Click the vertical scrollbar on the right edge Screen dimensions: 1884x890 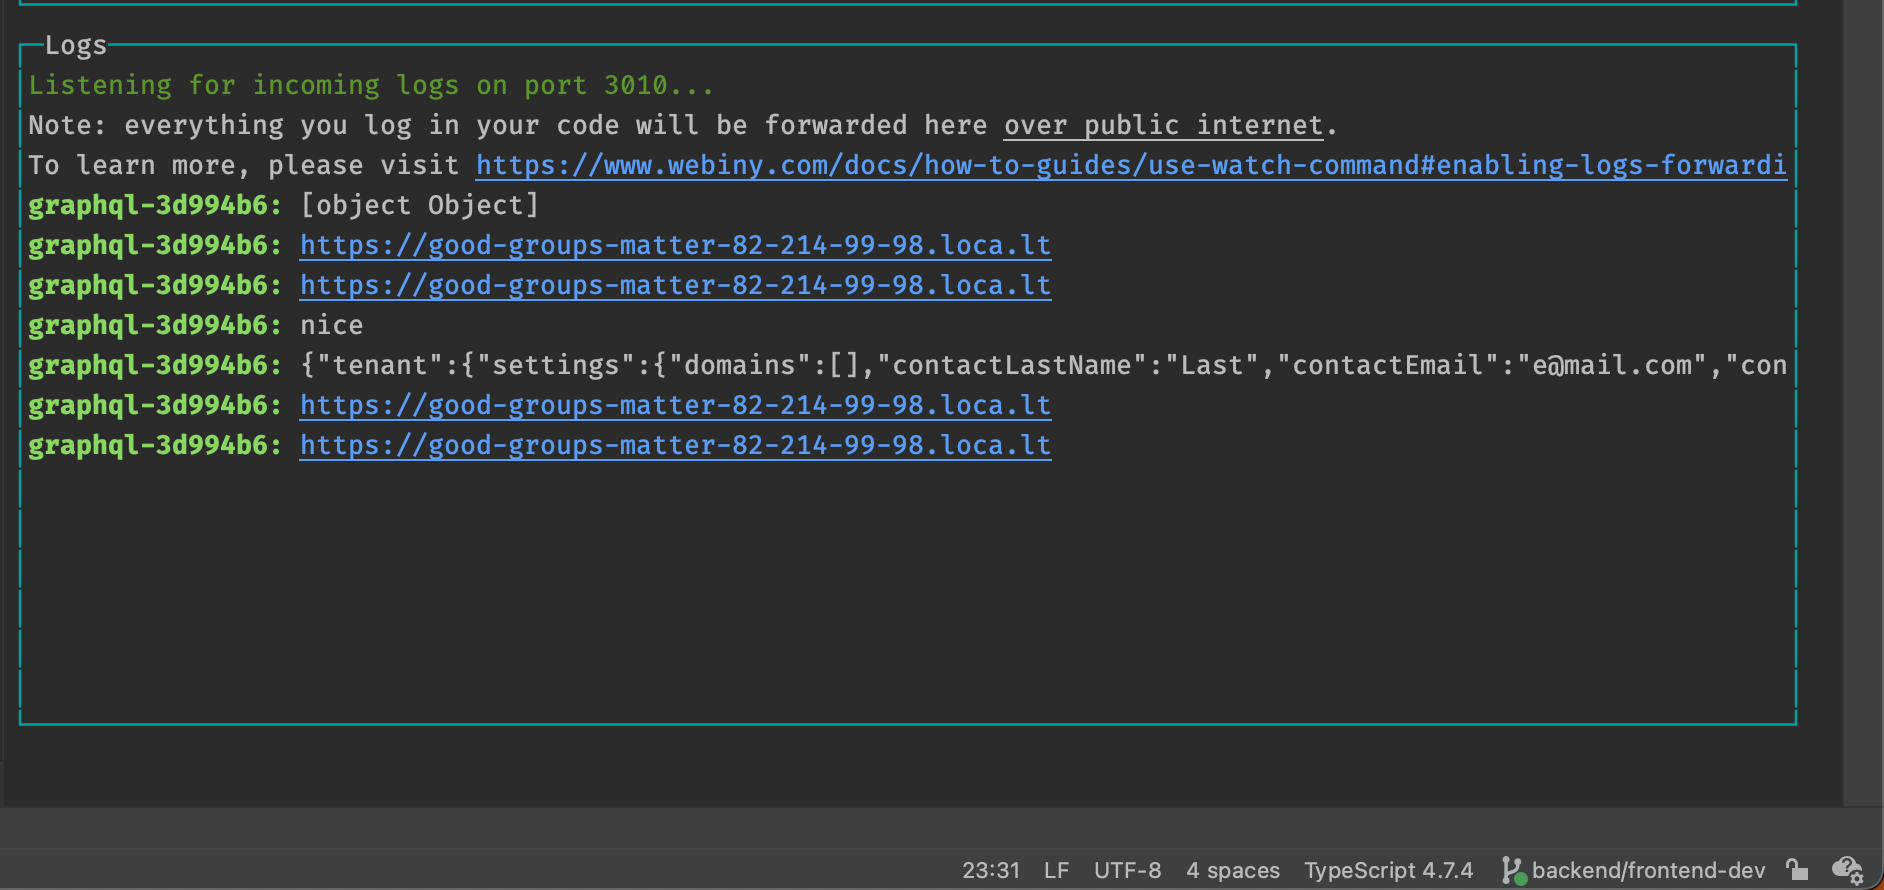tap(1862, 400)
